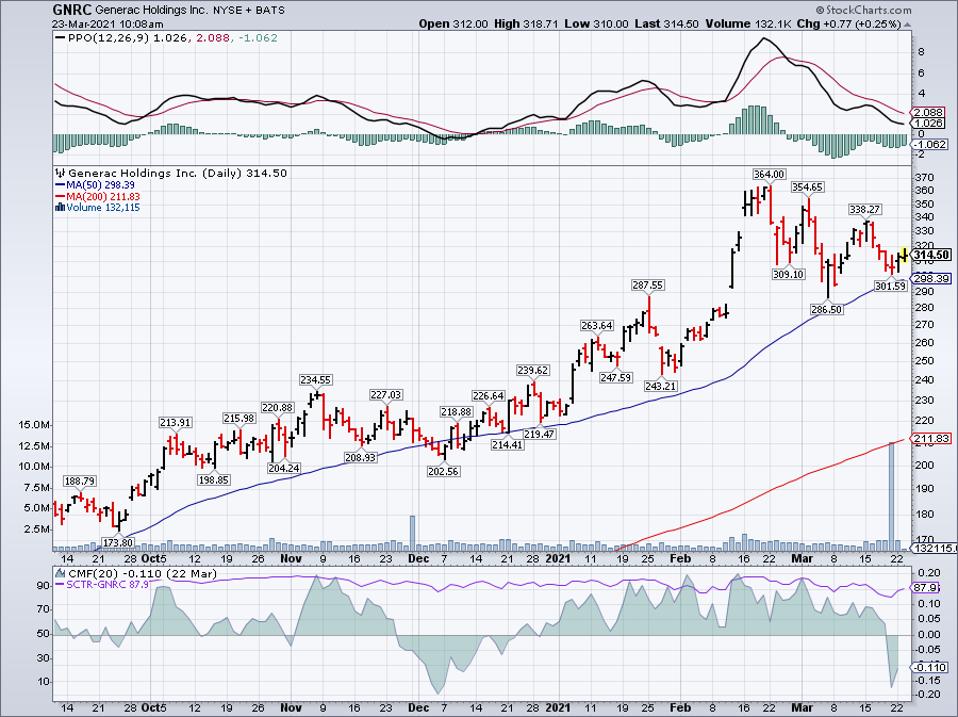958x717 pixels.
Task: Click the 338.27 swing high label
Action: coord(864,209)
